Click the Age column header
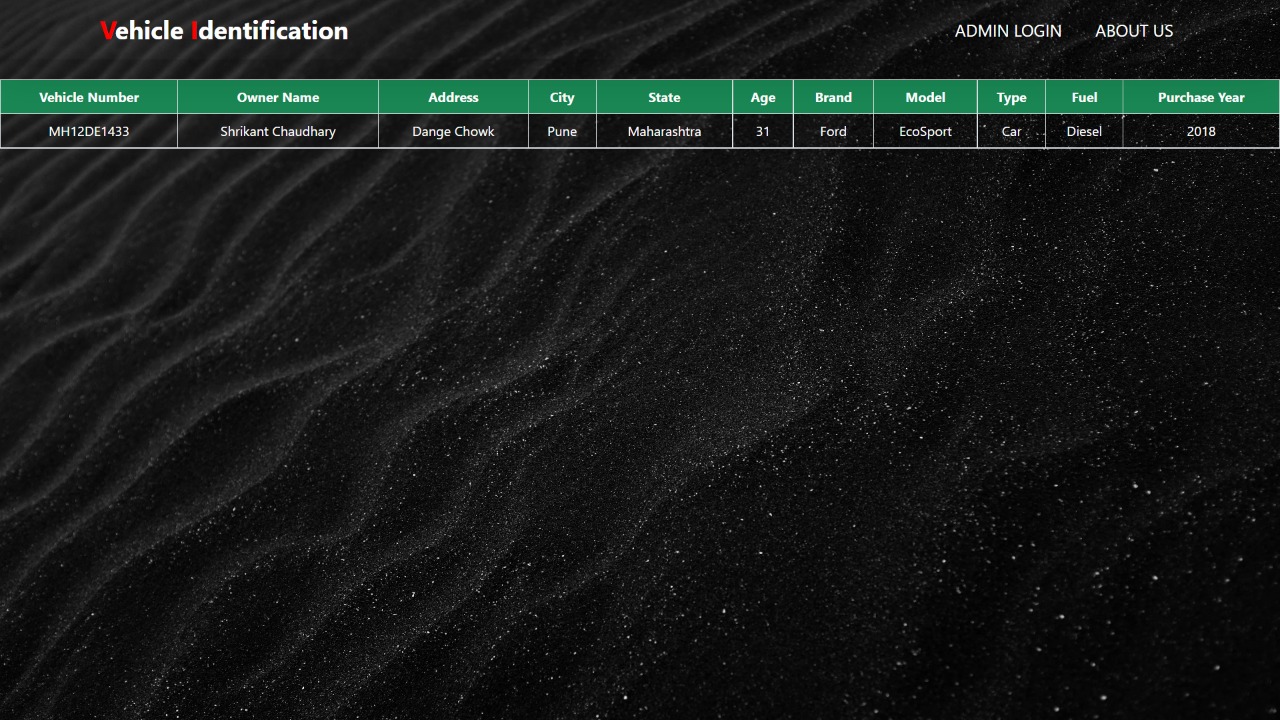Image resolution: width=1280 pixels, height=720 pixels. (762, 97)
